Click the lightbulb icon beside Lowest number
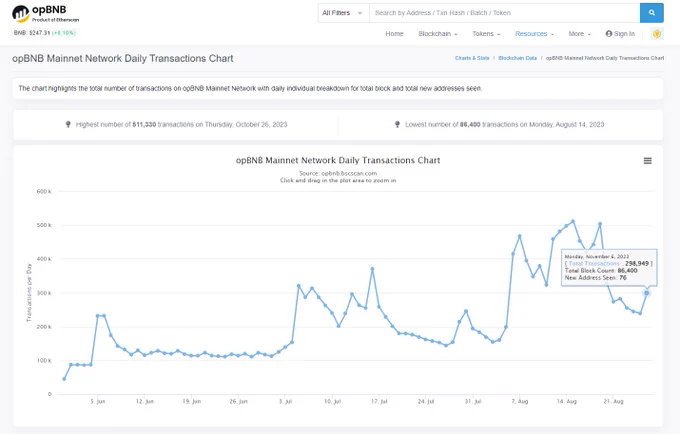The image size is (680, 434). tap(397, 124)
